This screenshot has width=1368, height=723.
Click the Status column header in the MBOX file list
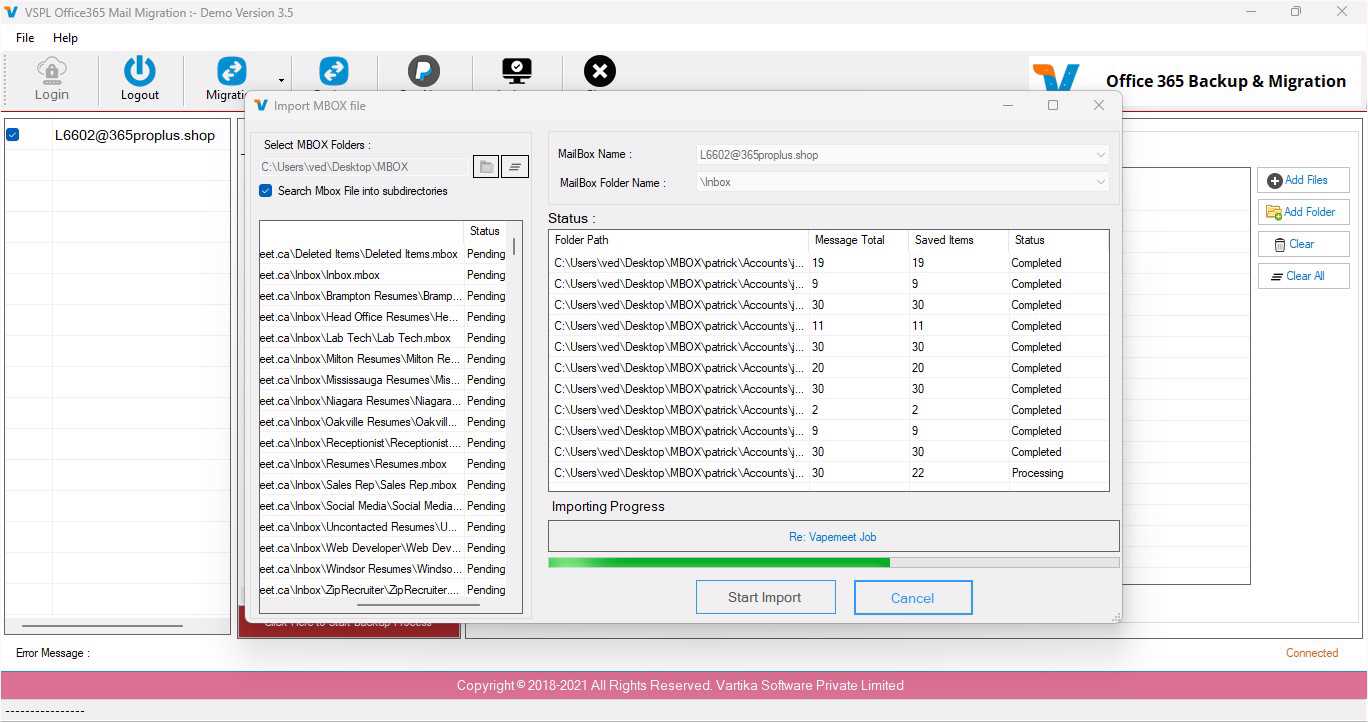tap(487, 231)
